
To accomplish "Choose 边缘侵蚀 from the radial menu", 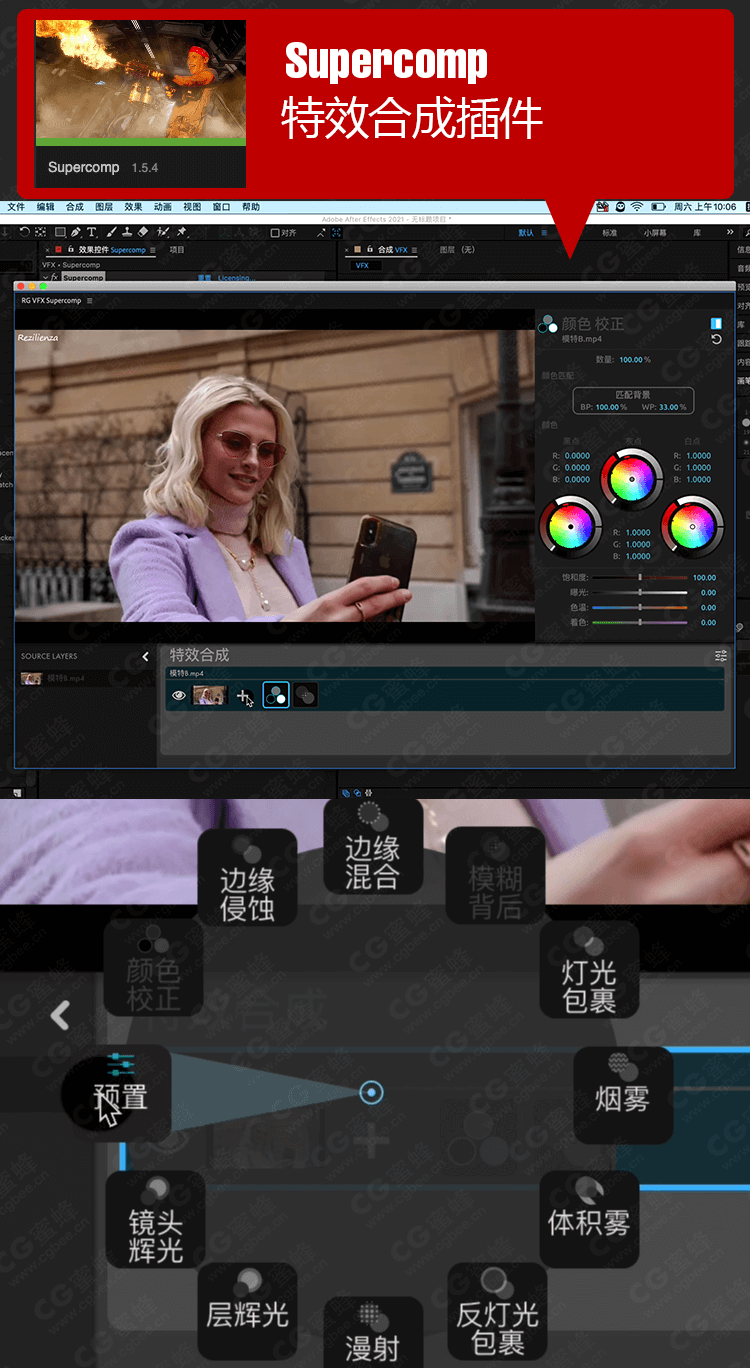I will (247, 879).
